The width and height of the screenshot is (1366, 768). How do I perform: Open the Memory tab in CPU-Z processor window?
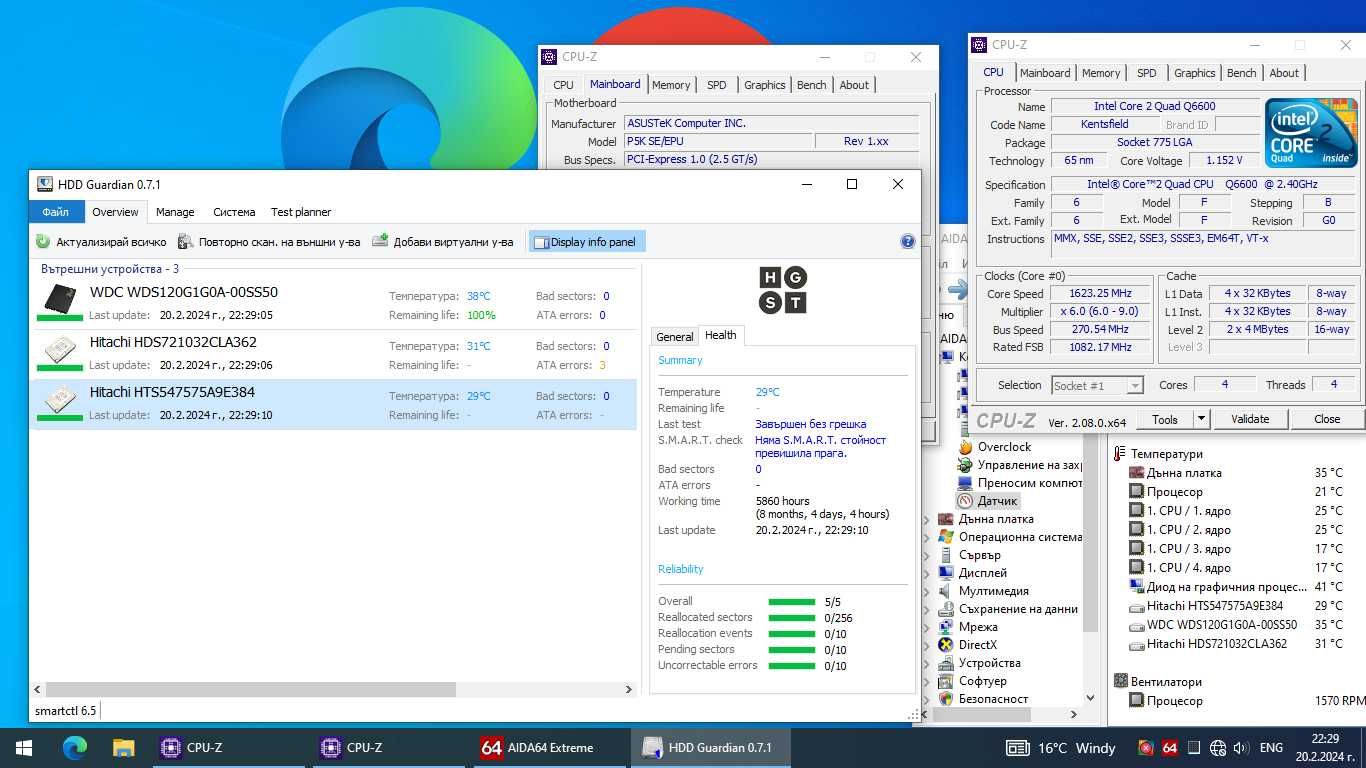[x=1101, y=73]
